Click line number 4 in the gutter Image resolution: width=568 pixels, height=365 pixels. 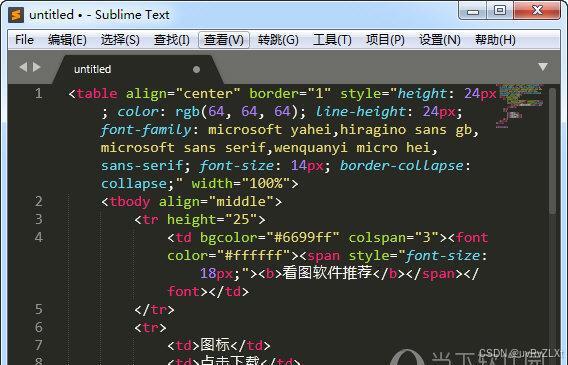coord(38,237)
